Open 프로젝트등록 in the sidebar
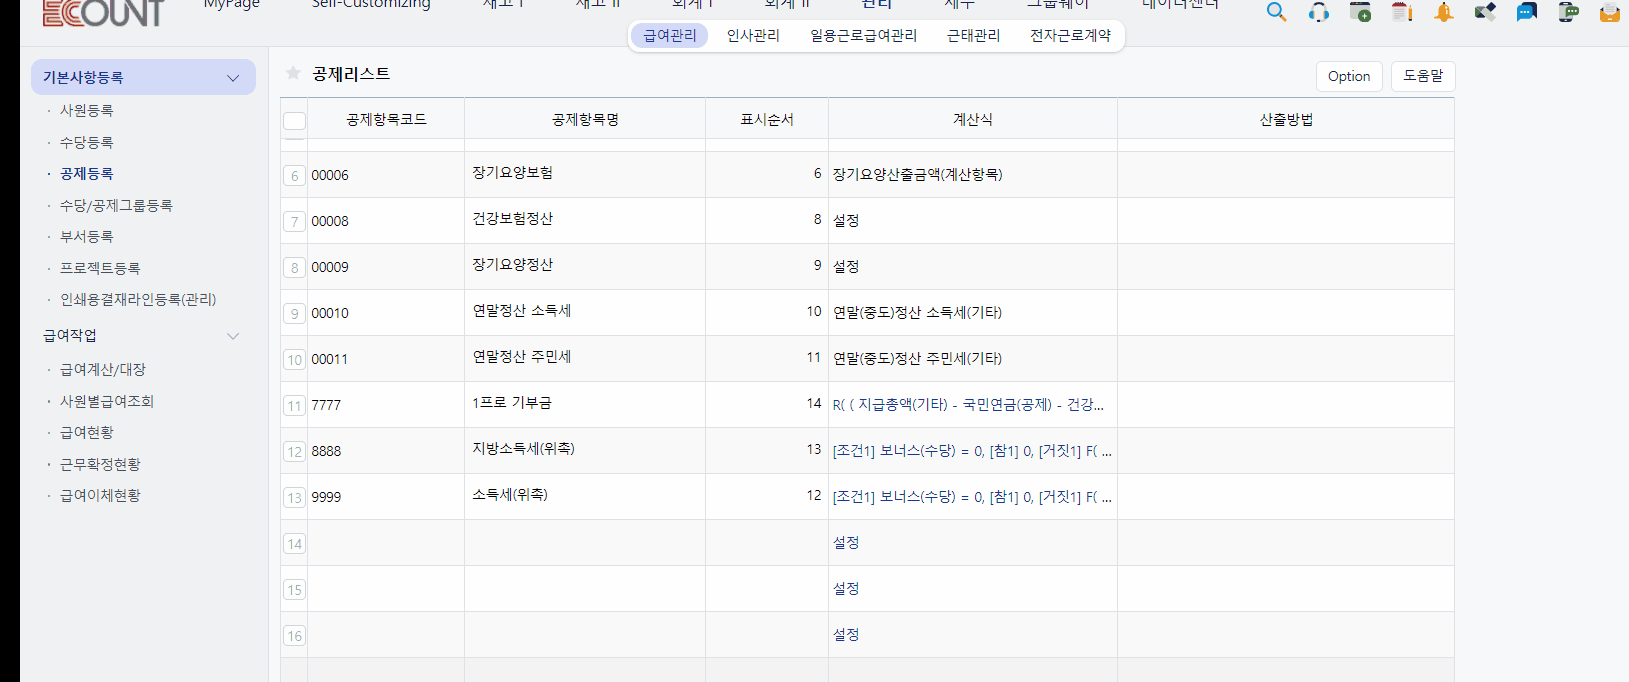The width and height of the screenshot is (1629, 682). (x=100, y=268)
